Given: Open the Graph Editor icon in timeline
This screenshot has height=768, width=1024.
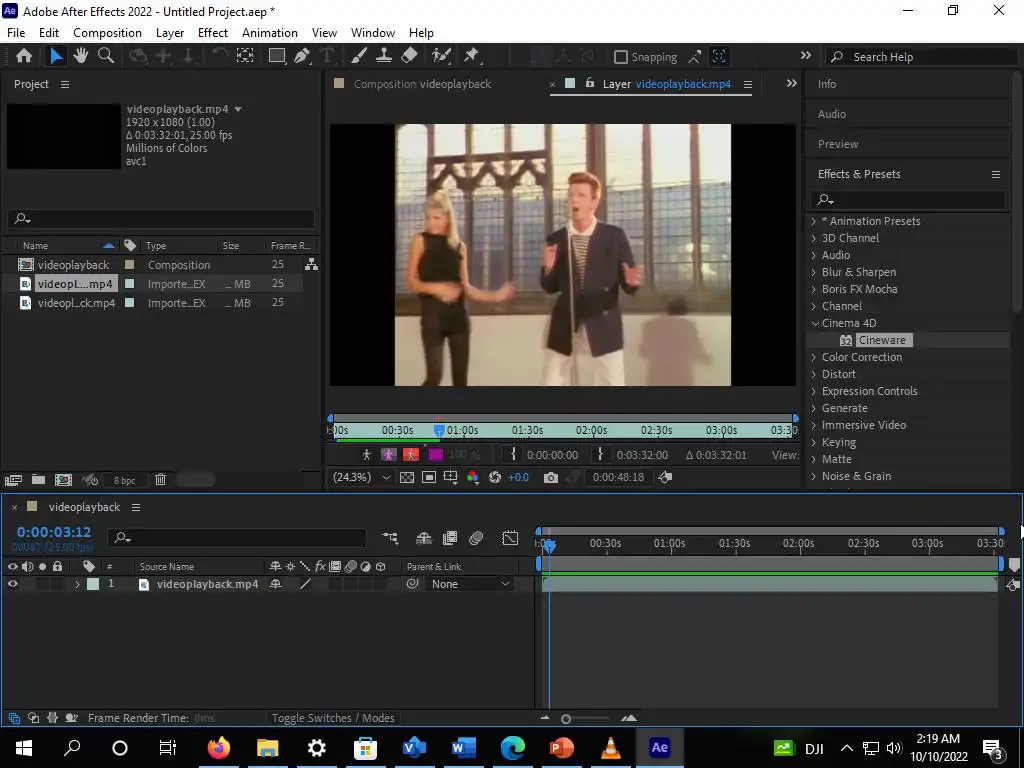Looking at the screenshot, I should (510, 538).
